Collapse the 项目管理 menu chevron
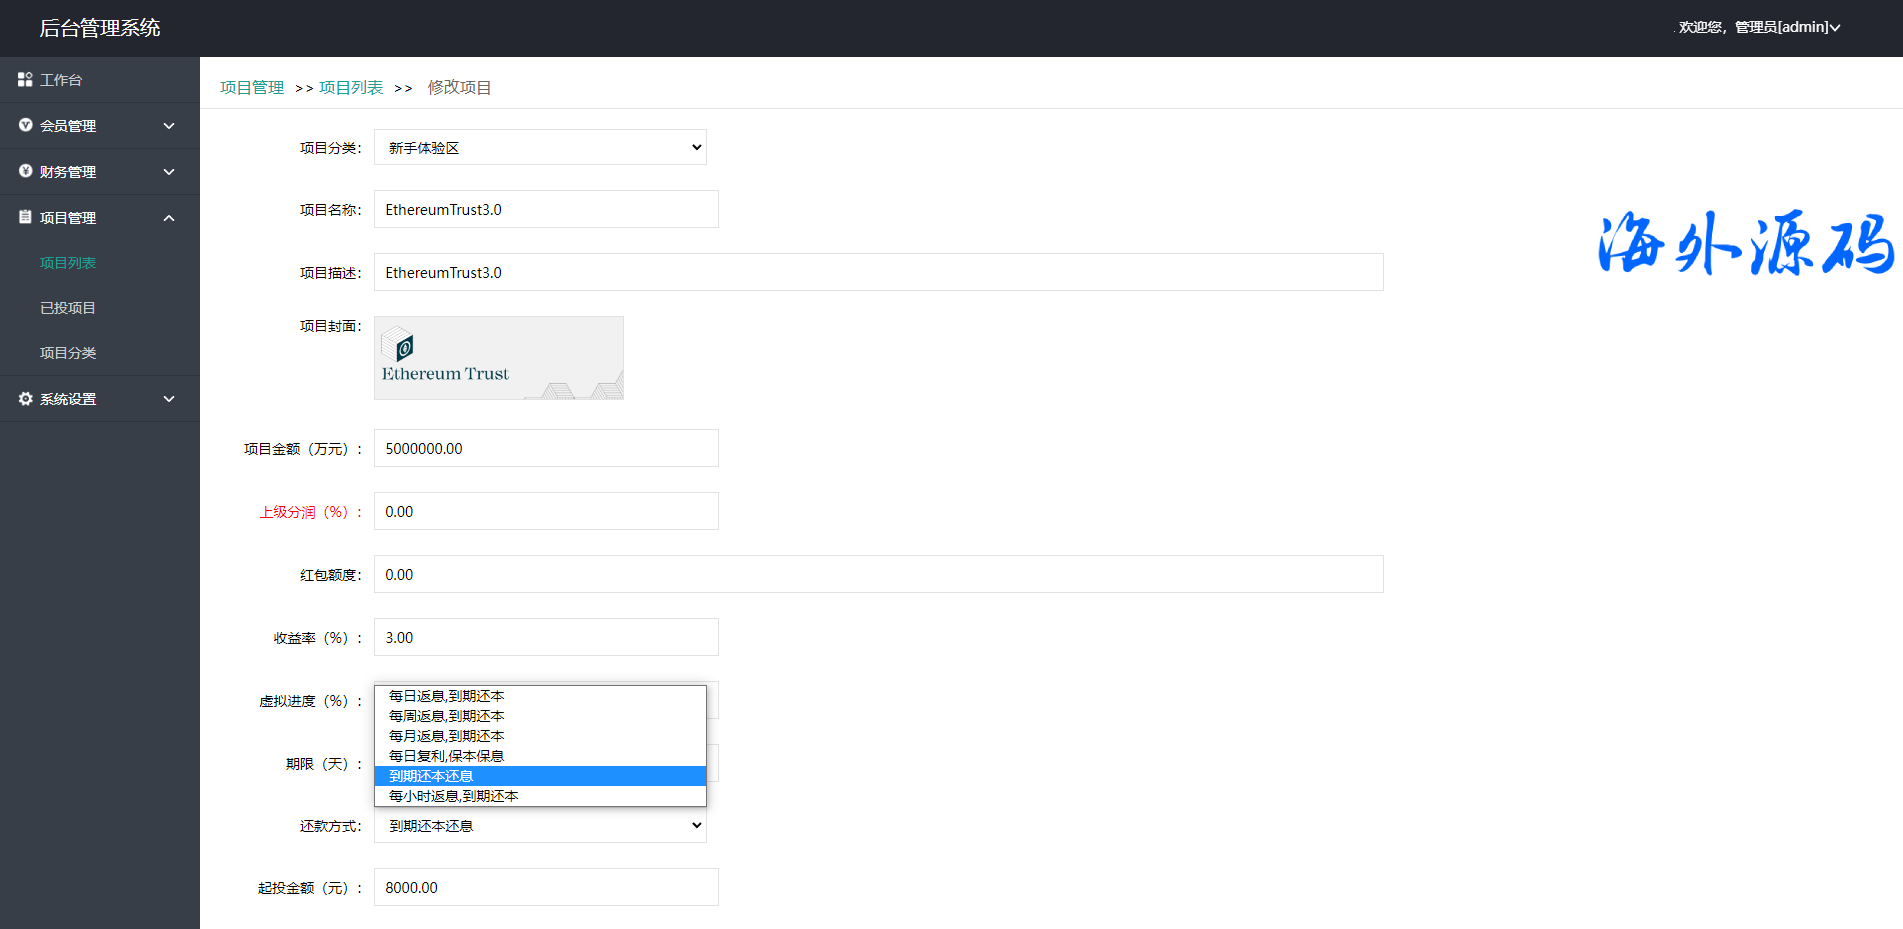 (169, 218)
